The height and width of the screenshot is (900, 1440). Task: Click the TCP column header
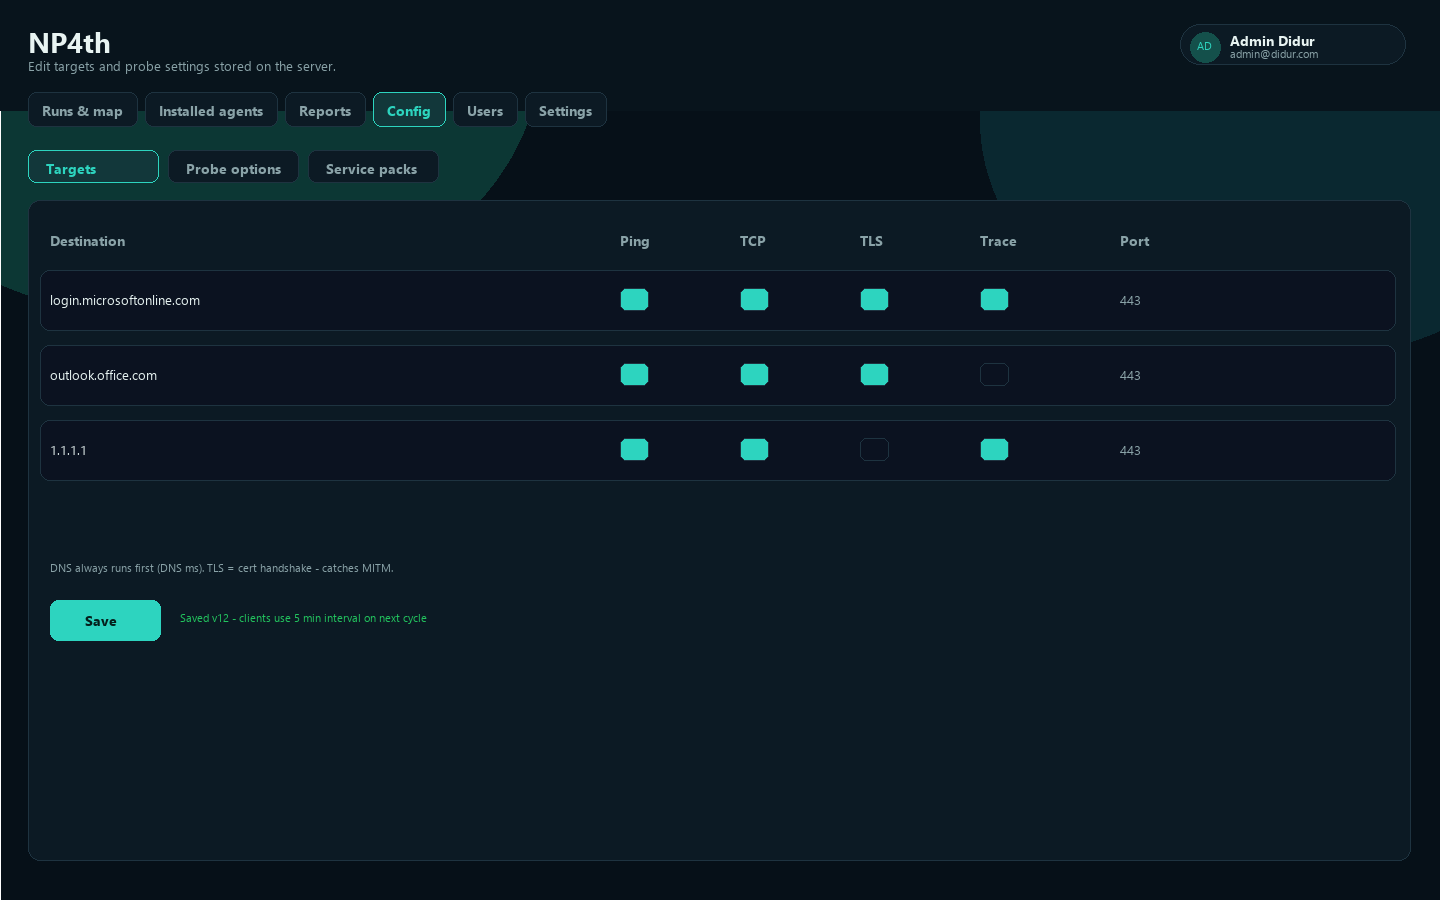(753, 241)
